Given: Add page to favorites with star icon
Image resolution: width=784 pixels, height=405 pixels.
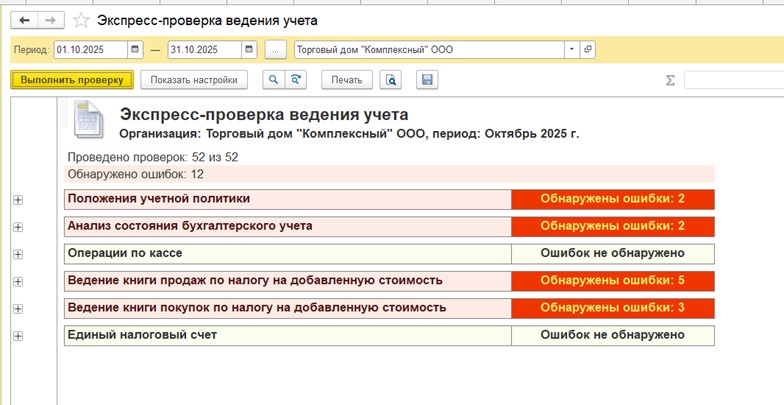Looking at the screenshot, I should [x=81, y=20].
